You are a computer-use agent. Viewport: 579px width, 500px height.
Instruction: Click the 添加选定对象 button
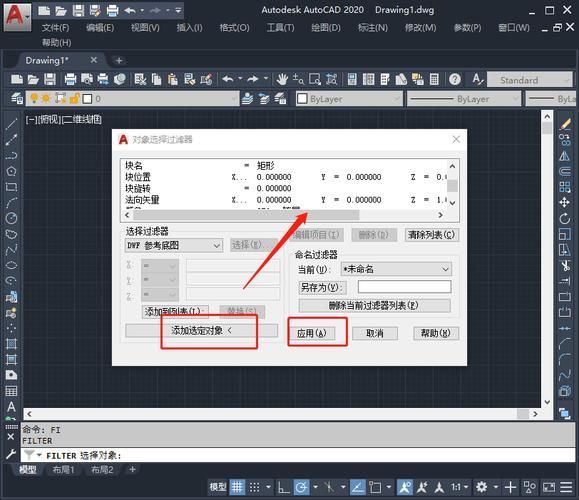202,331
